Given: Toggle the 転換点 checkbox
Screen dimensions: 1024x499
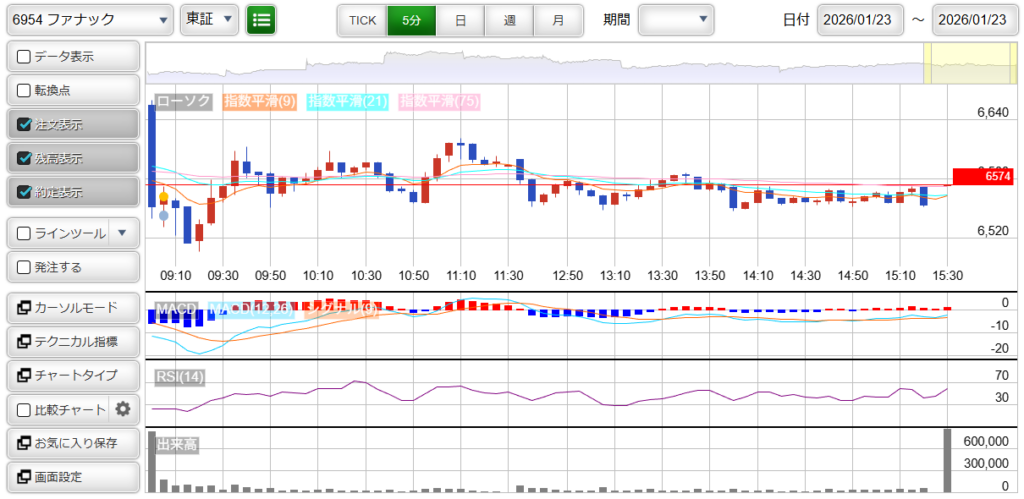Looking at the screenshot, I should point(25,90).
